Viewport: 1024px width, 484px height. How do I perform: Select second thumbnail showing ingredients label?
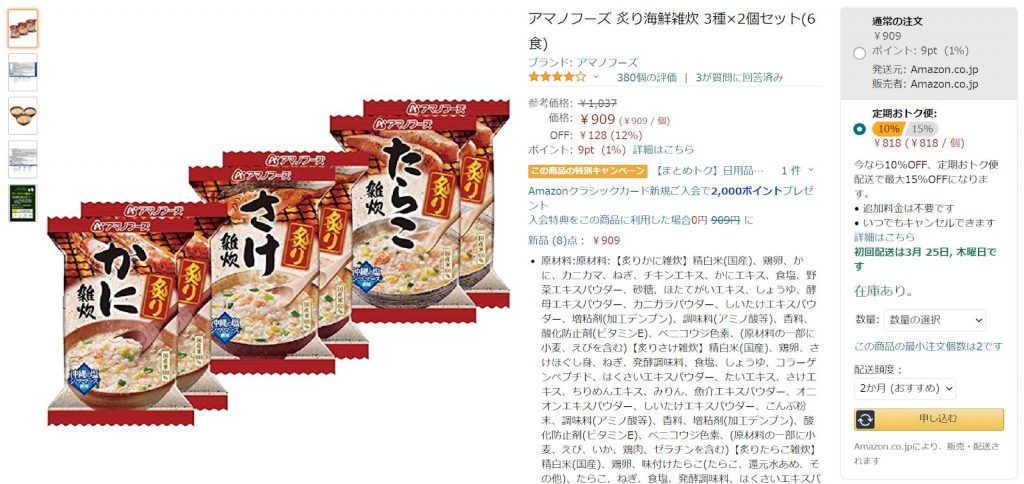click(x=23, y=72)
